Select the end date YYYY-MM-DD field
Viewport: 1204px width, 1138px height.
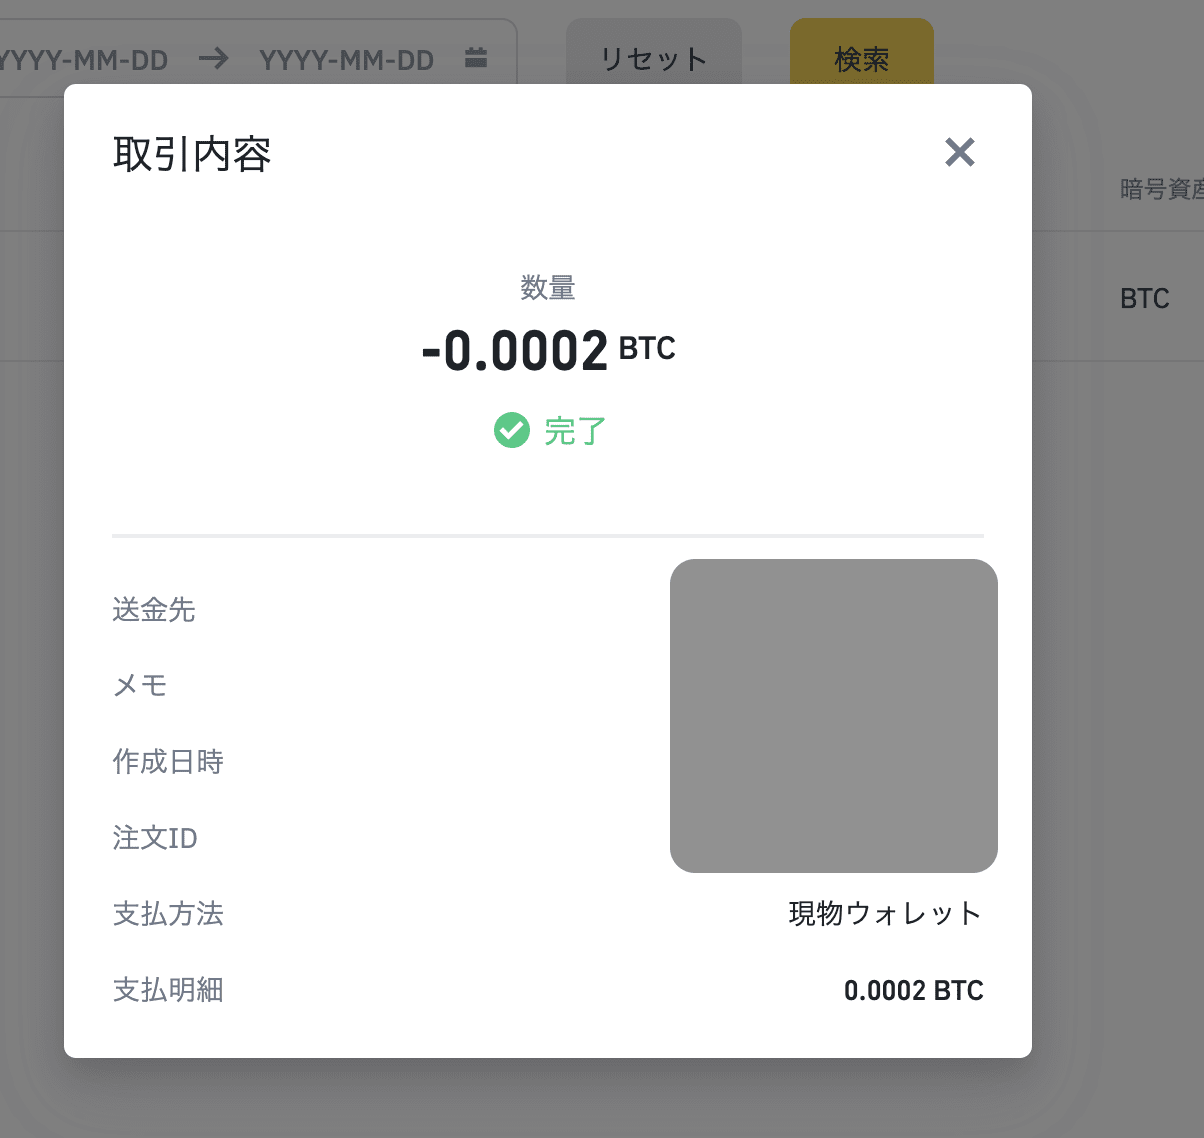tap(346, 60)
